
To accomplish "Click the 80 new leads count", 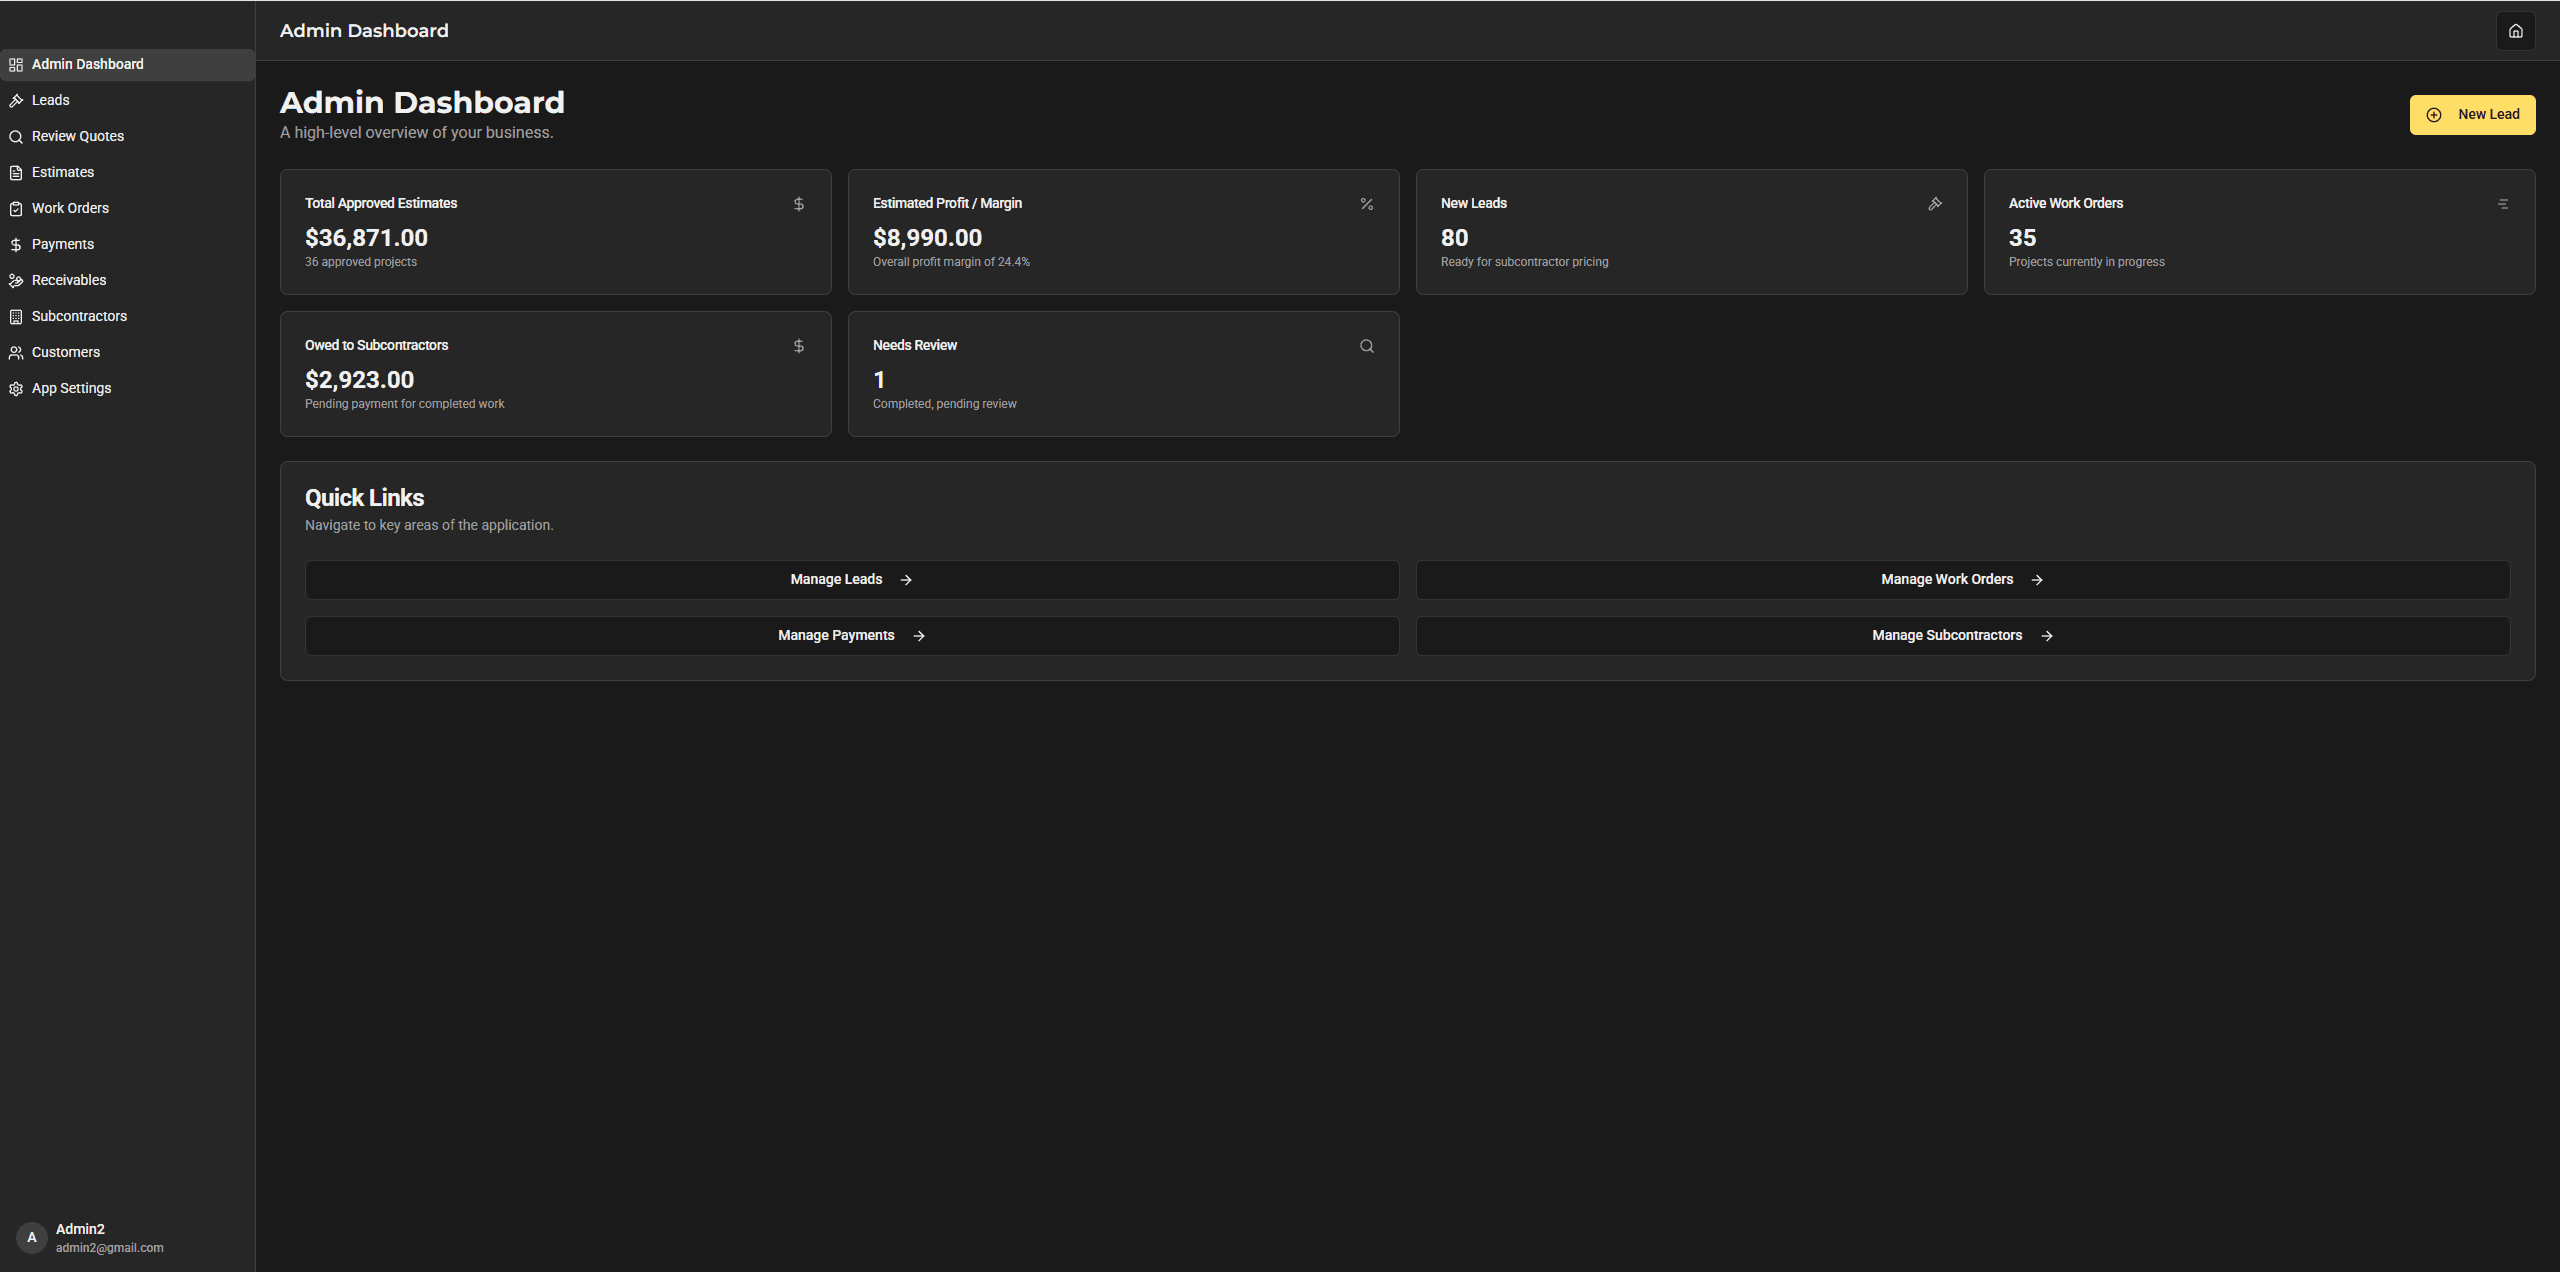I will 1454,238.
